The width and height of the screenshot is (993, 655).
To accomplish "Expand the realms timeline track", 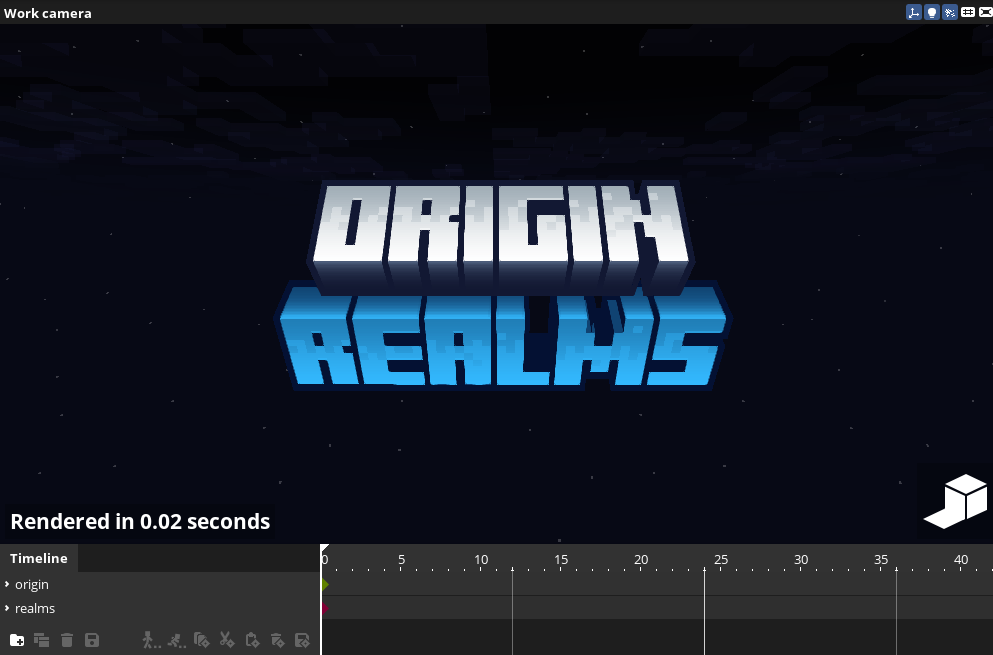I will pos(8,608).
